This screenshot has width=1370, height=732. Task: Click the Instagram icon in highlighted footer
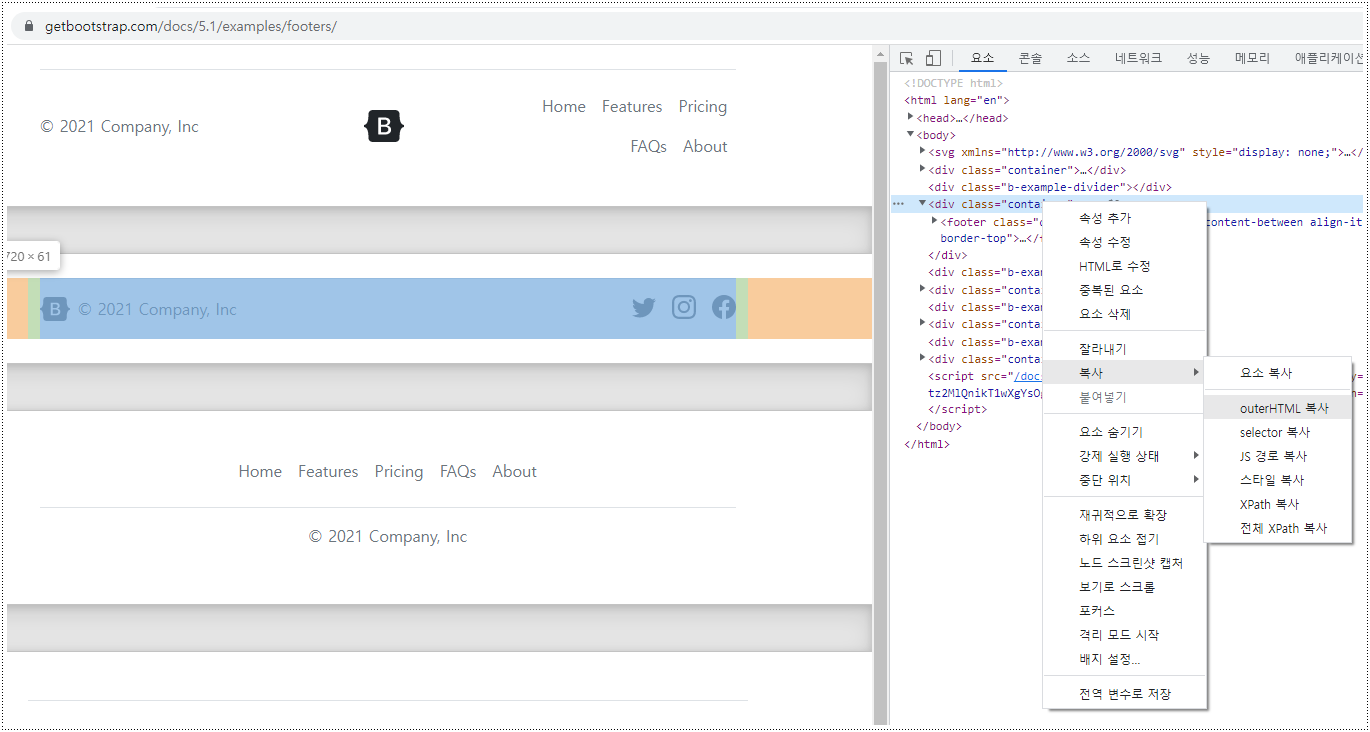(x=684, y=308)
